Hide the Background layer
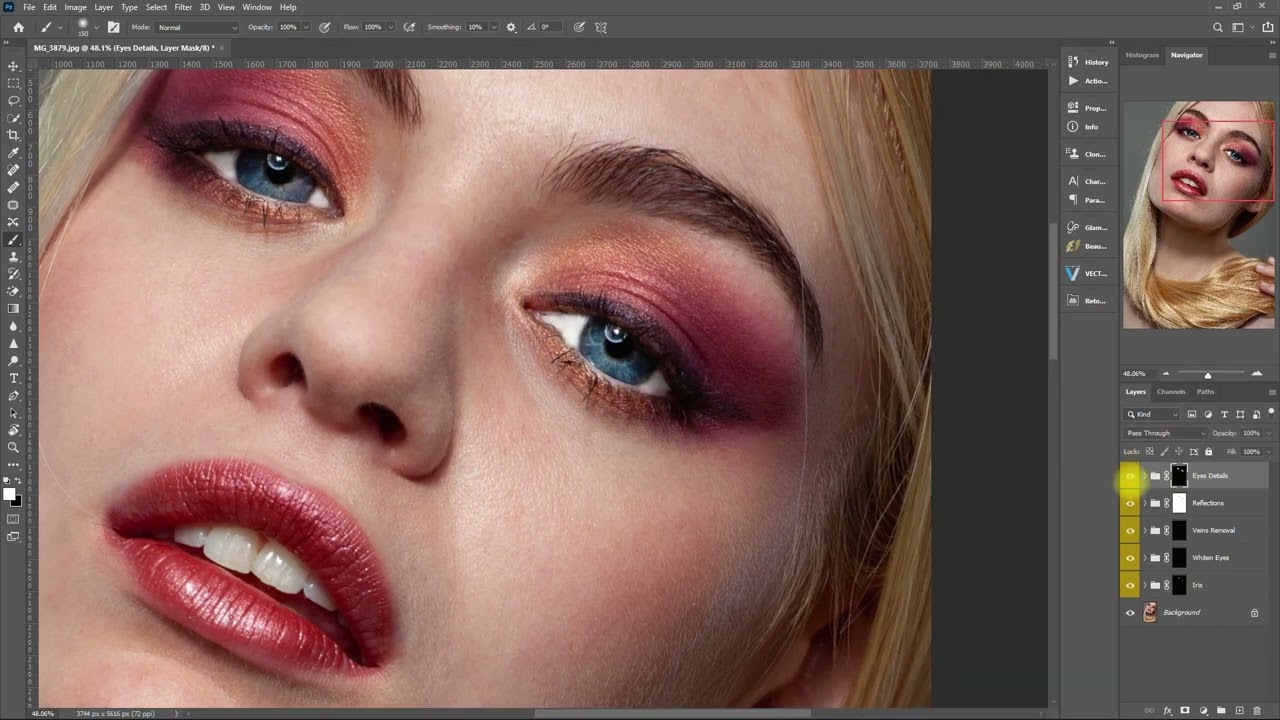1280x720 pixels. [1130, 613]
